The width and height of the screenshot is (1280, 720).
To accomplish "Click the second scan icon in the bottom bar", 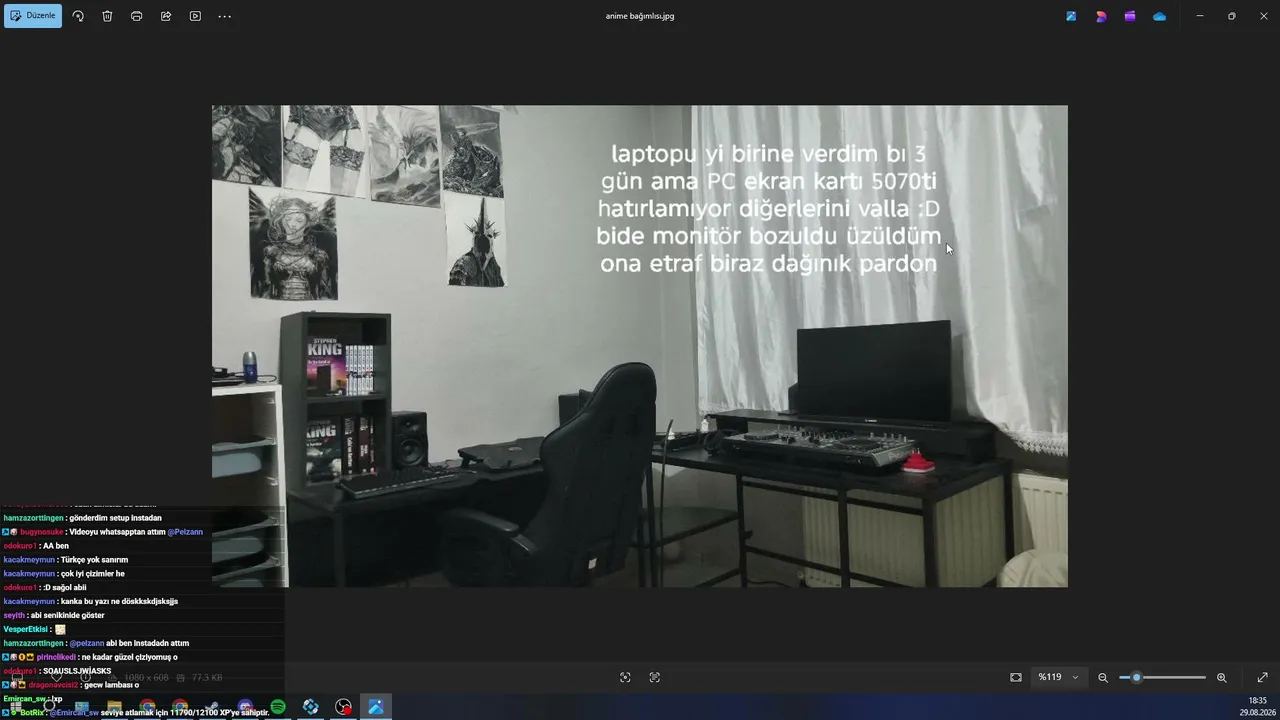I will pos(655,677).
